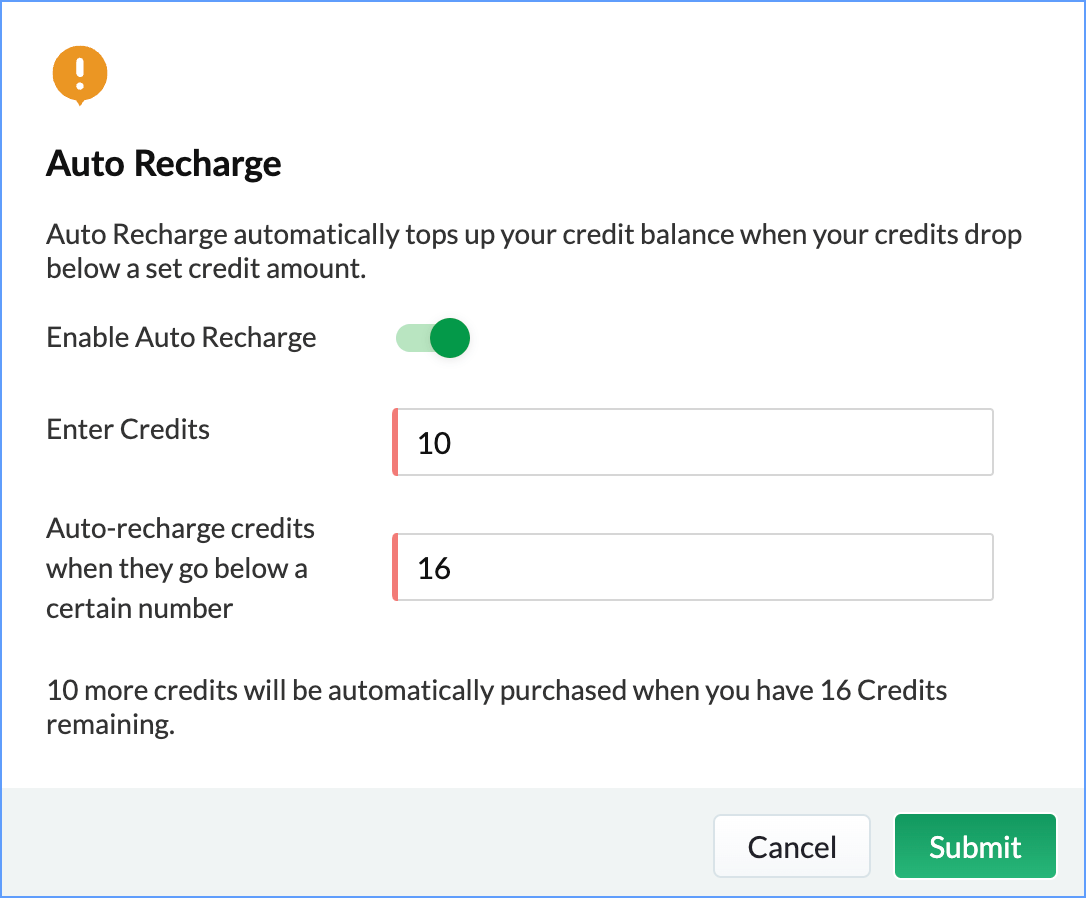
Task: Click the green knob of the toggle
Action: pyautogui.click(x=450, y=338)
